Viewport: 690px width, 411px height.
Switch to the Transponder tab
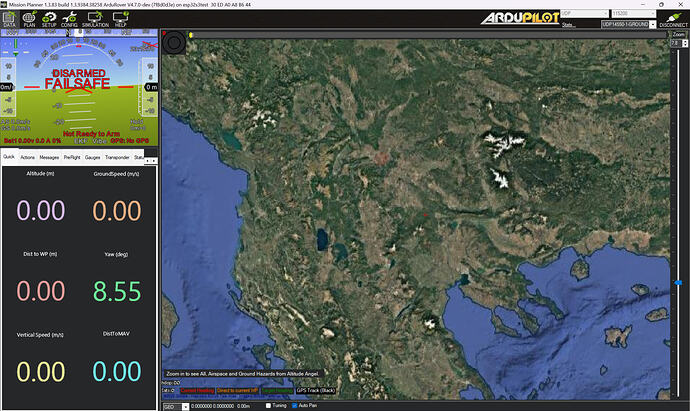[x=117, y=157]
